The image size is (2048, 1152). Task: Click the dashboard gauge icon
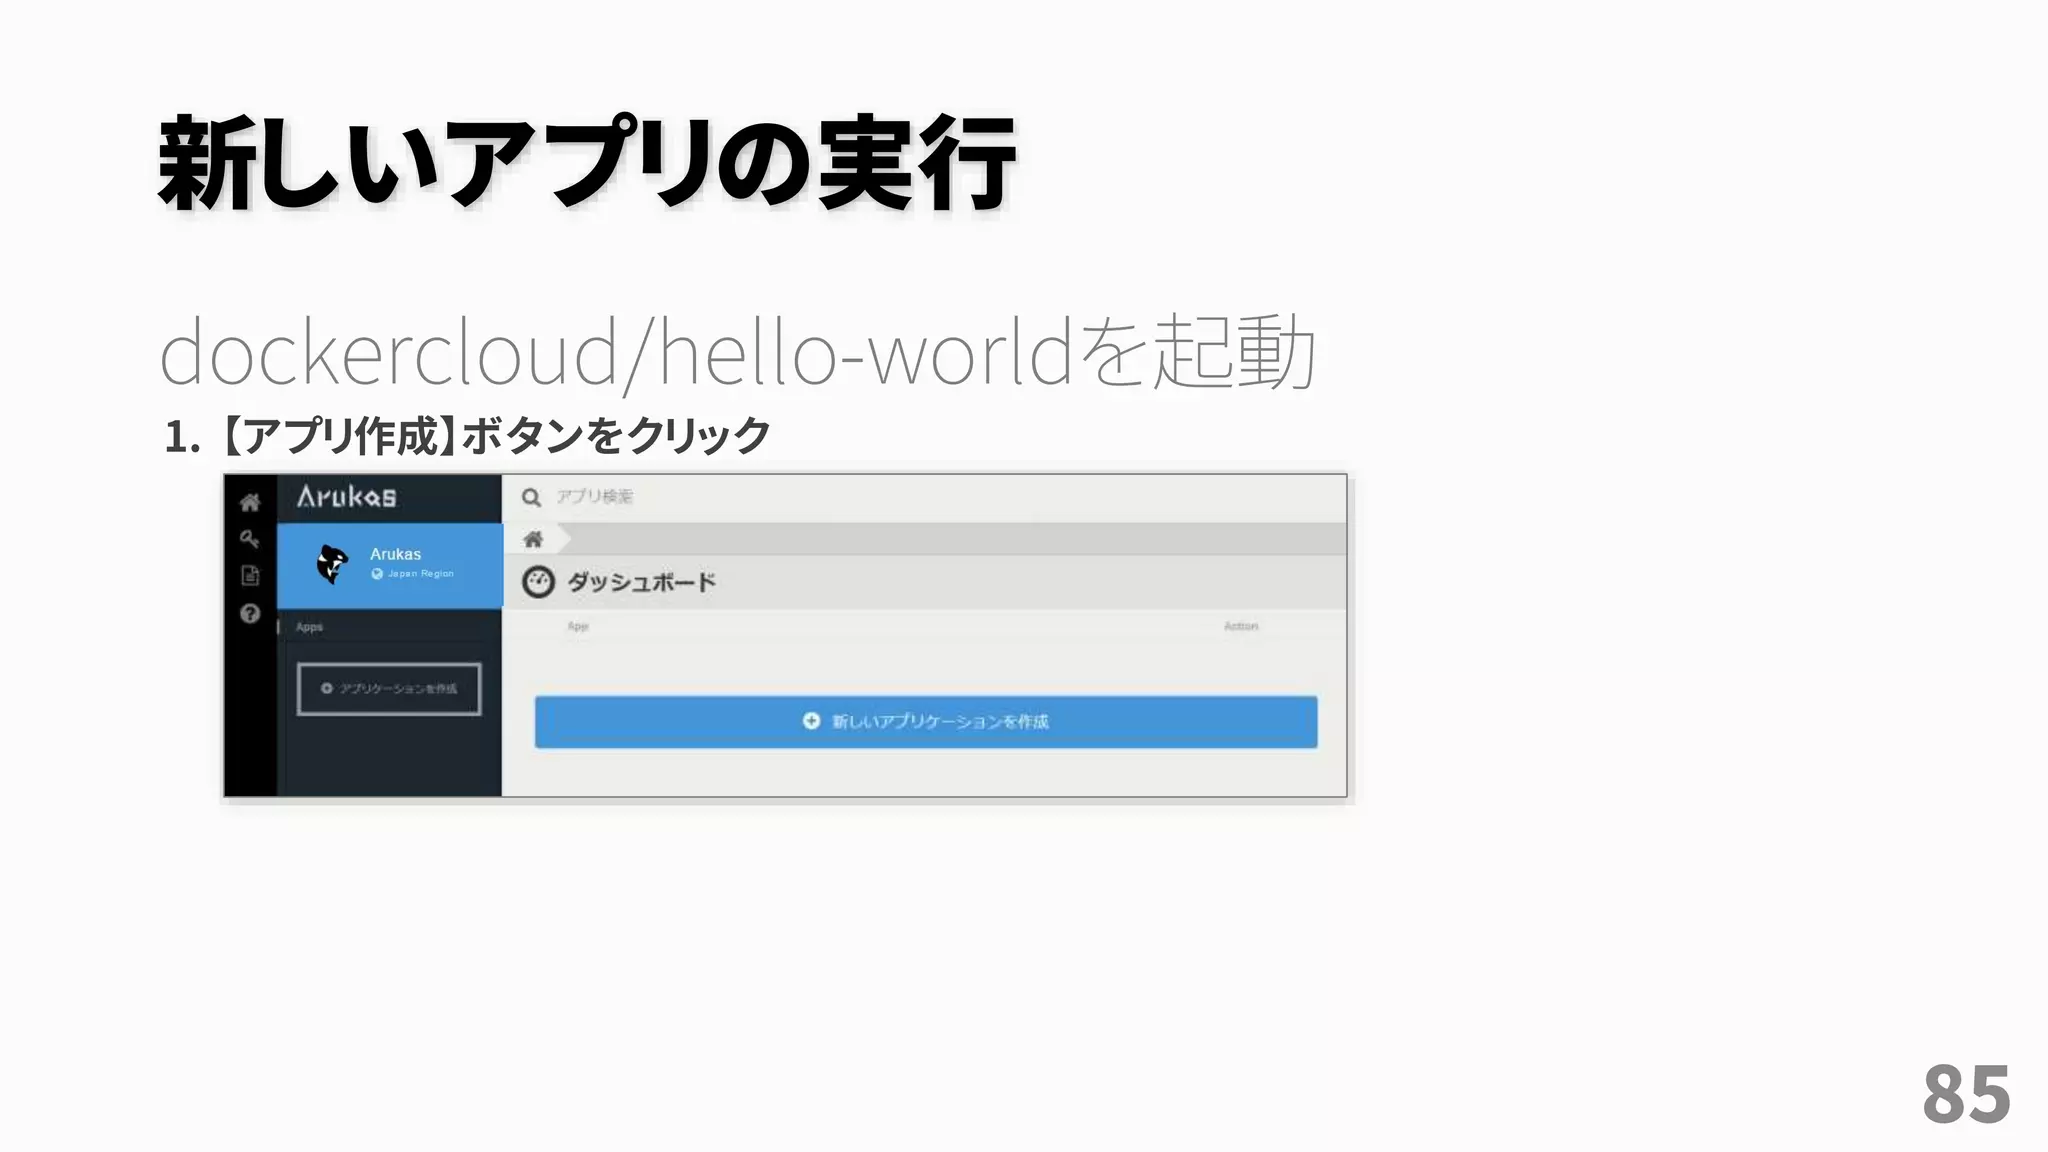[538, 582]
